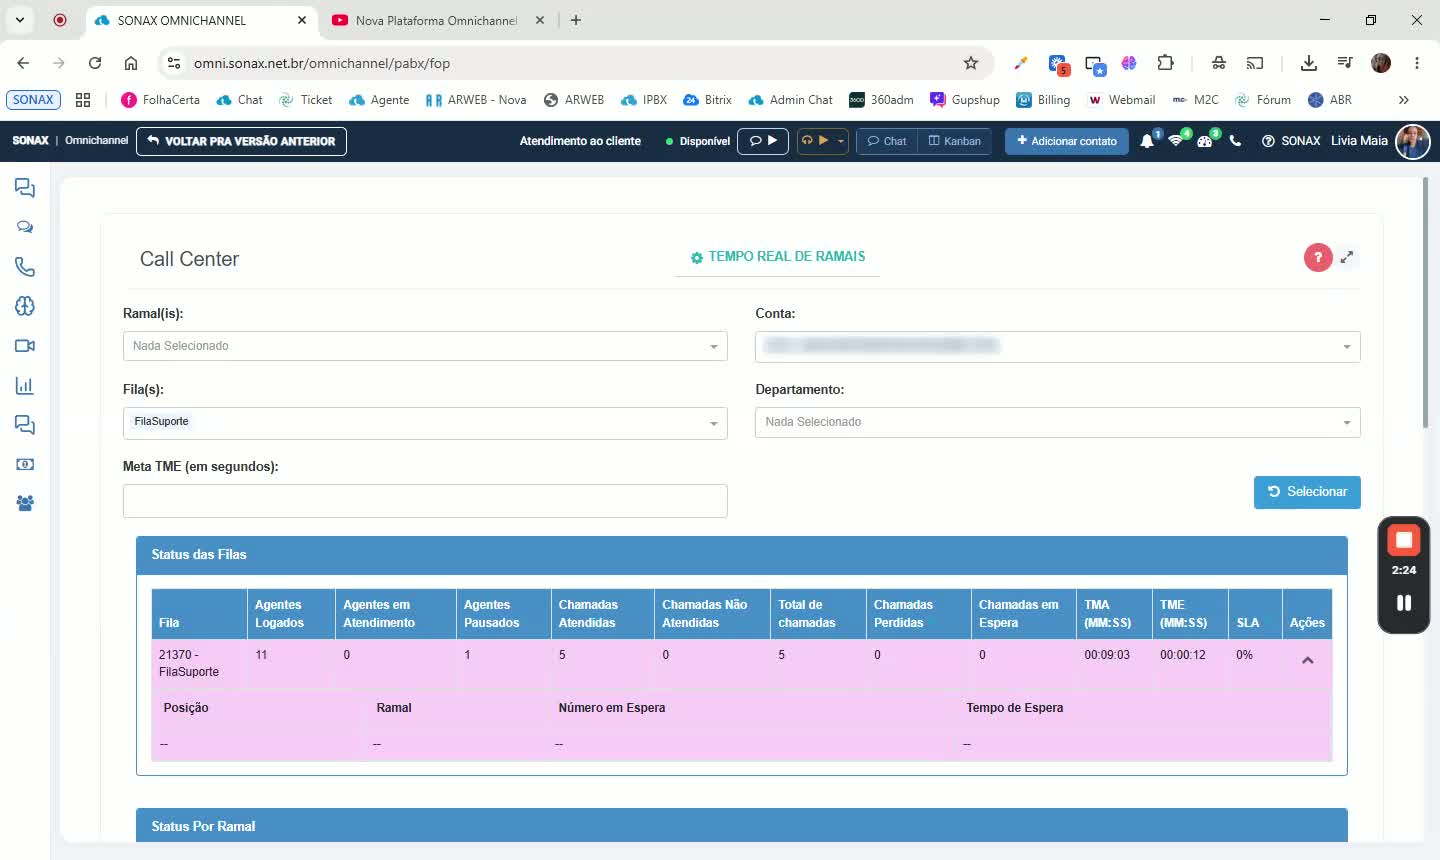Stop the screen recording
Screen dimensions: 1440x860
[1404, 540]
